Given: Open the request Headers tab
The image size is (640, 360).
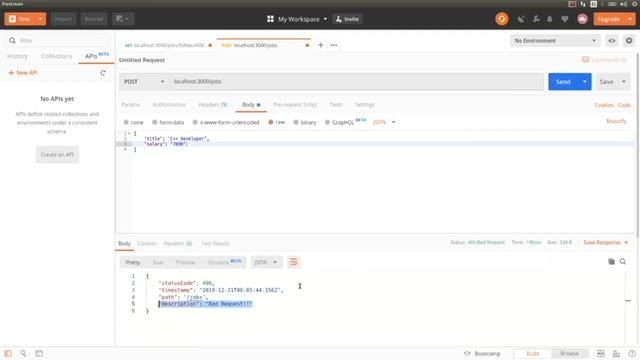Looking at the screenshot, I should [x=213, y=105].
